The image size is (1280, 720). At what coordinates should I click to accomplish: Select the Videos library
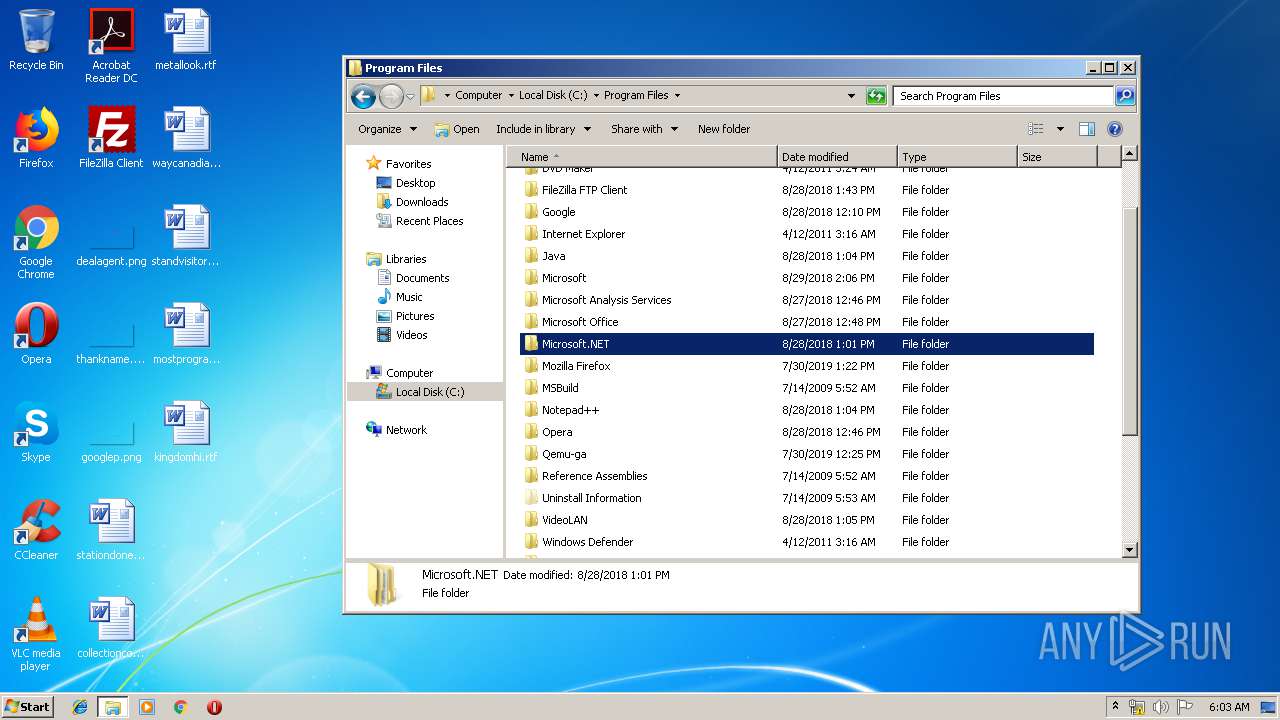pos(402,335)
